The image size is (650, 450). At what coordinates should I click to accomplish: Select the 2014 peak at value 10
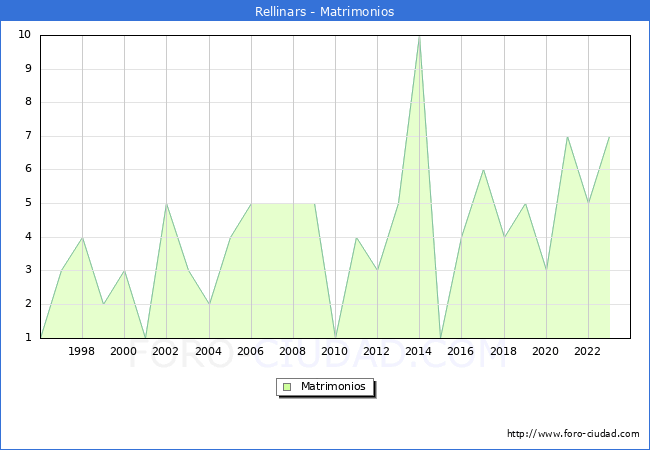tap(419, 36)
